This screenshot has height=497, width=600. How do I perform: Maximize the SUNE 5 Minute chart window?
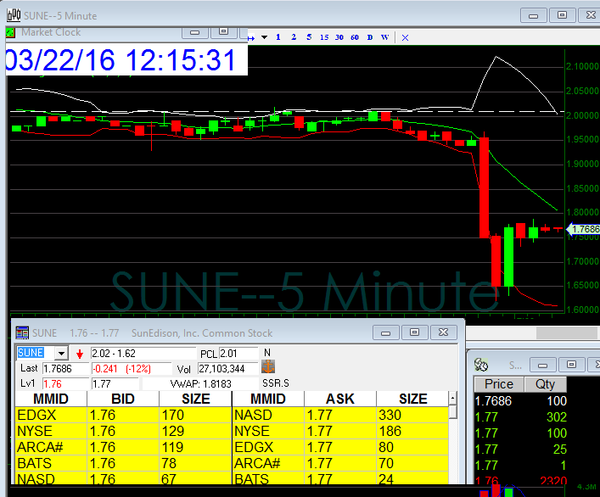[x=562, y=15]
